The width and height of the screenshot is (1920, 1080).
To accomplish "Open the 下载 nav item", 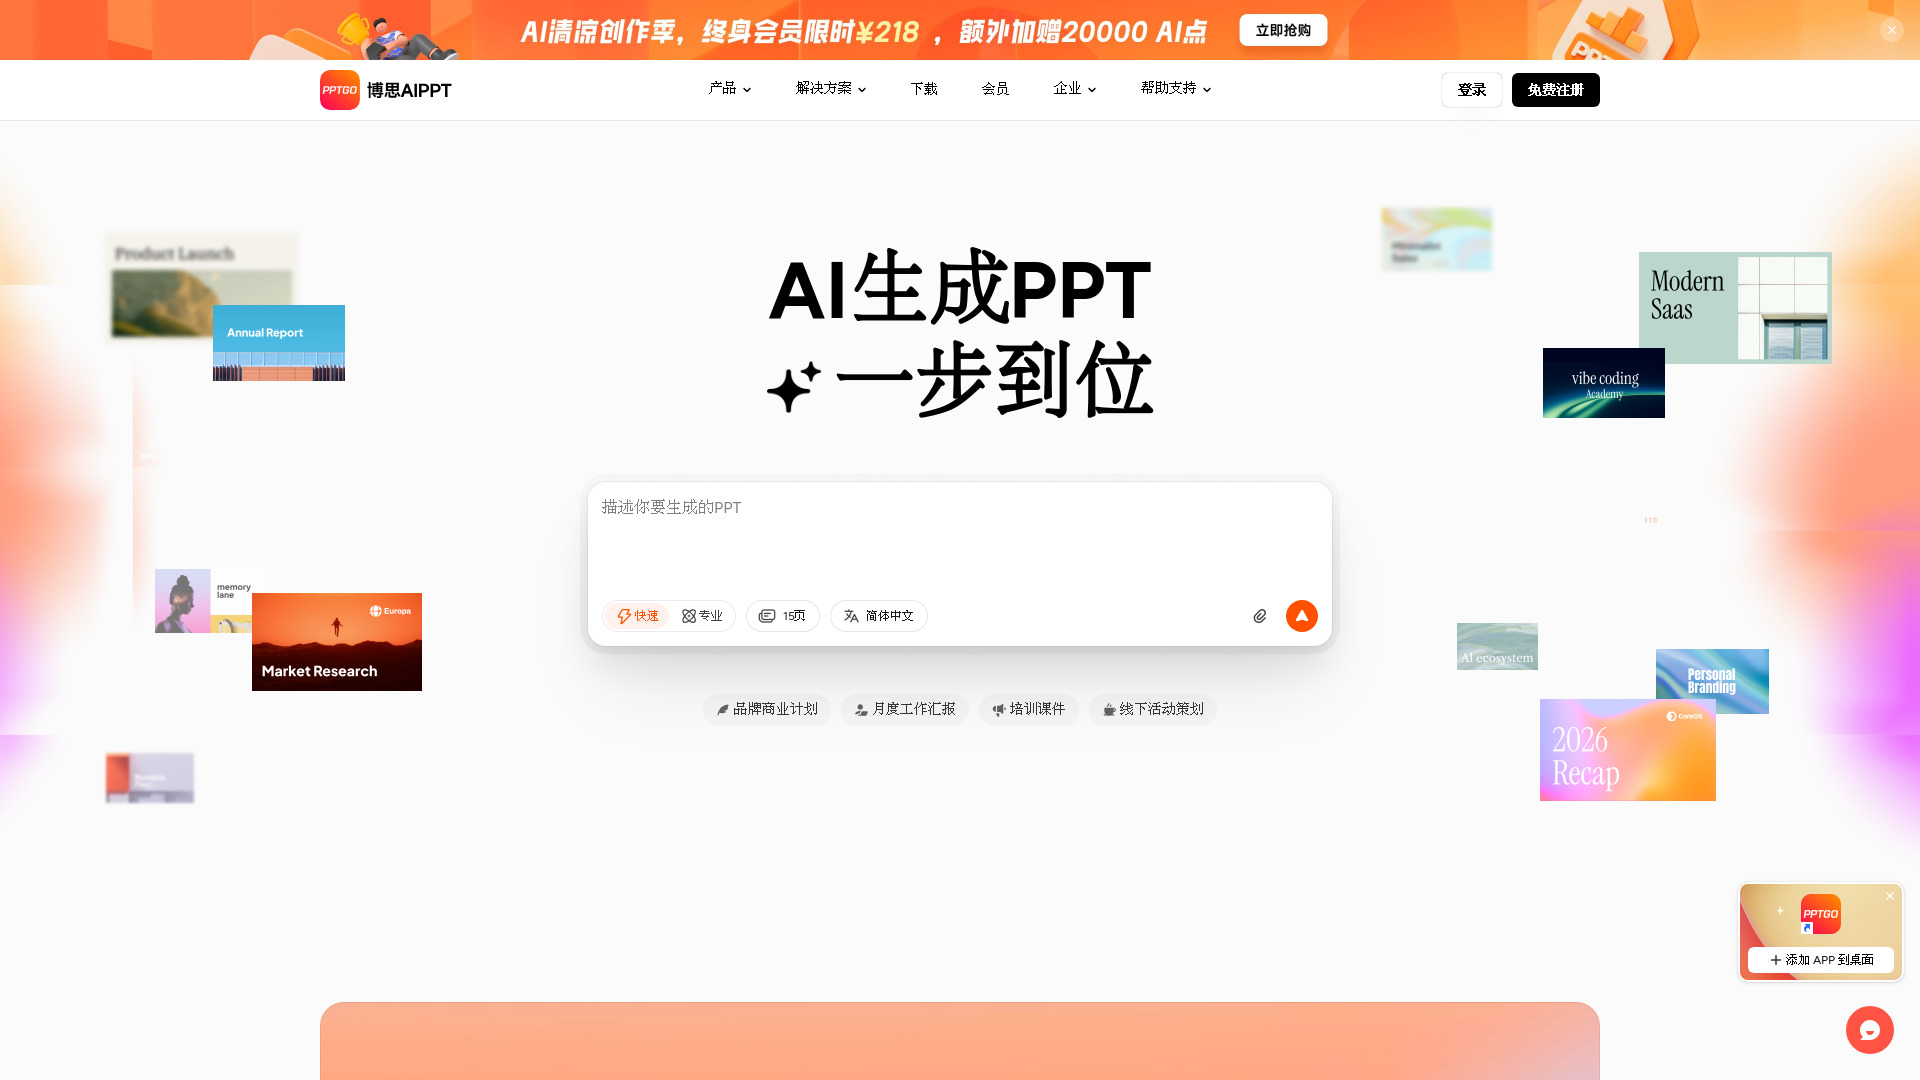I will (924, 89).
